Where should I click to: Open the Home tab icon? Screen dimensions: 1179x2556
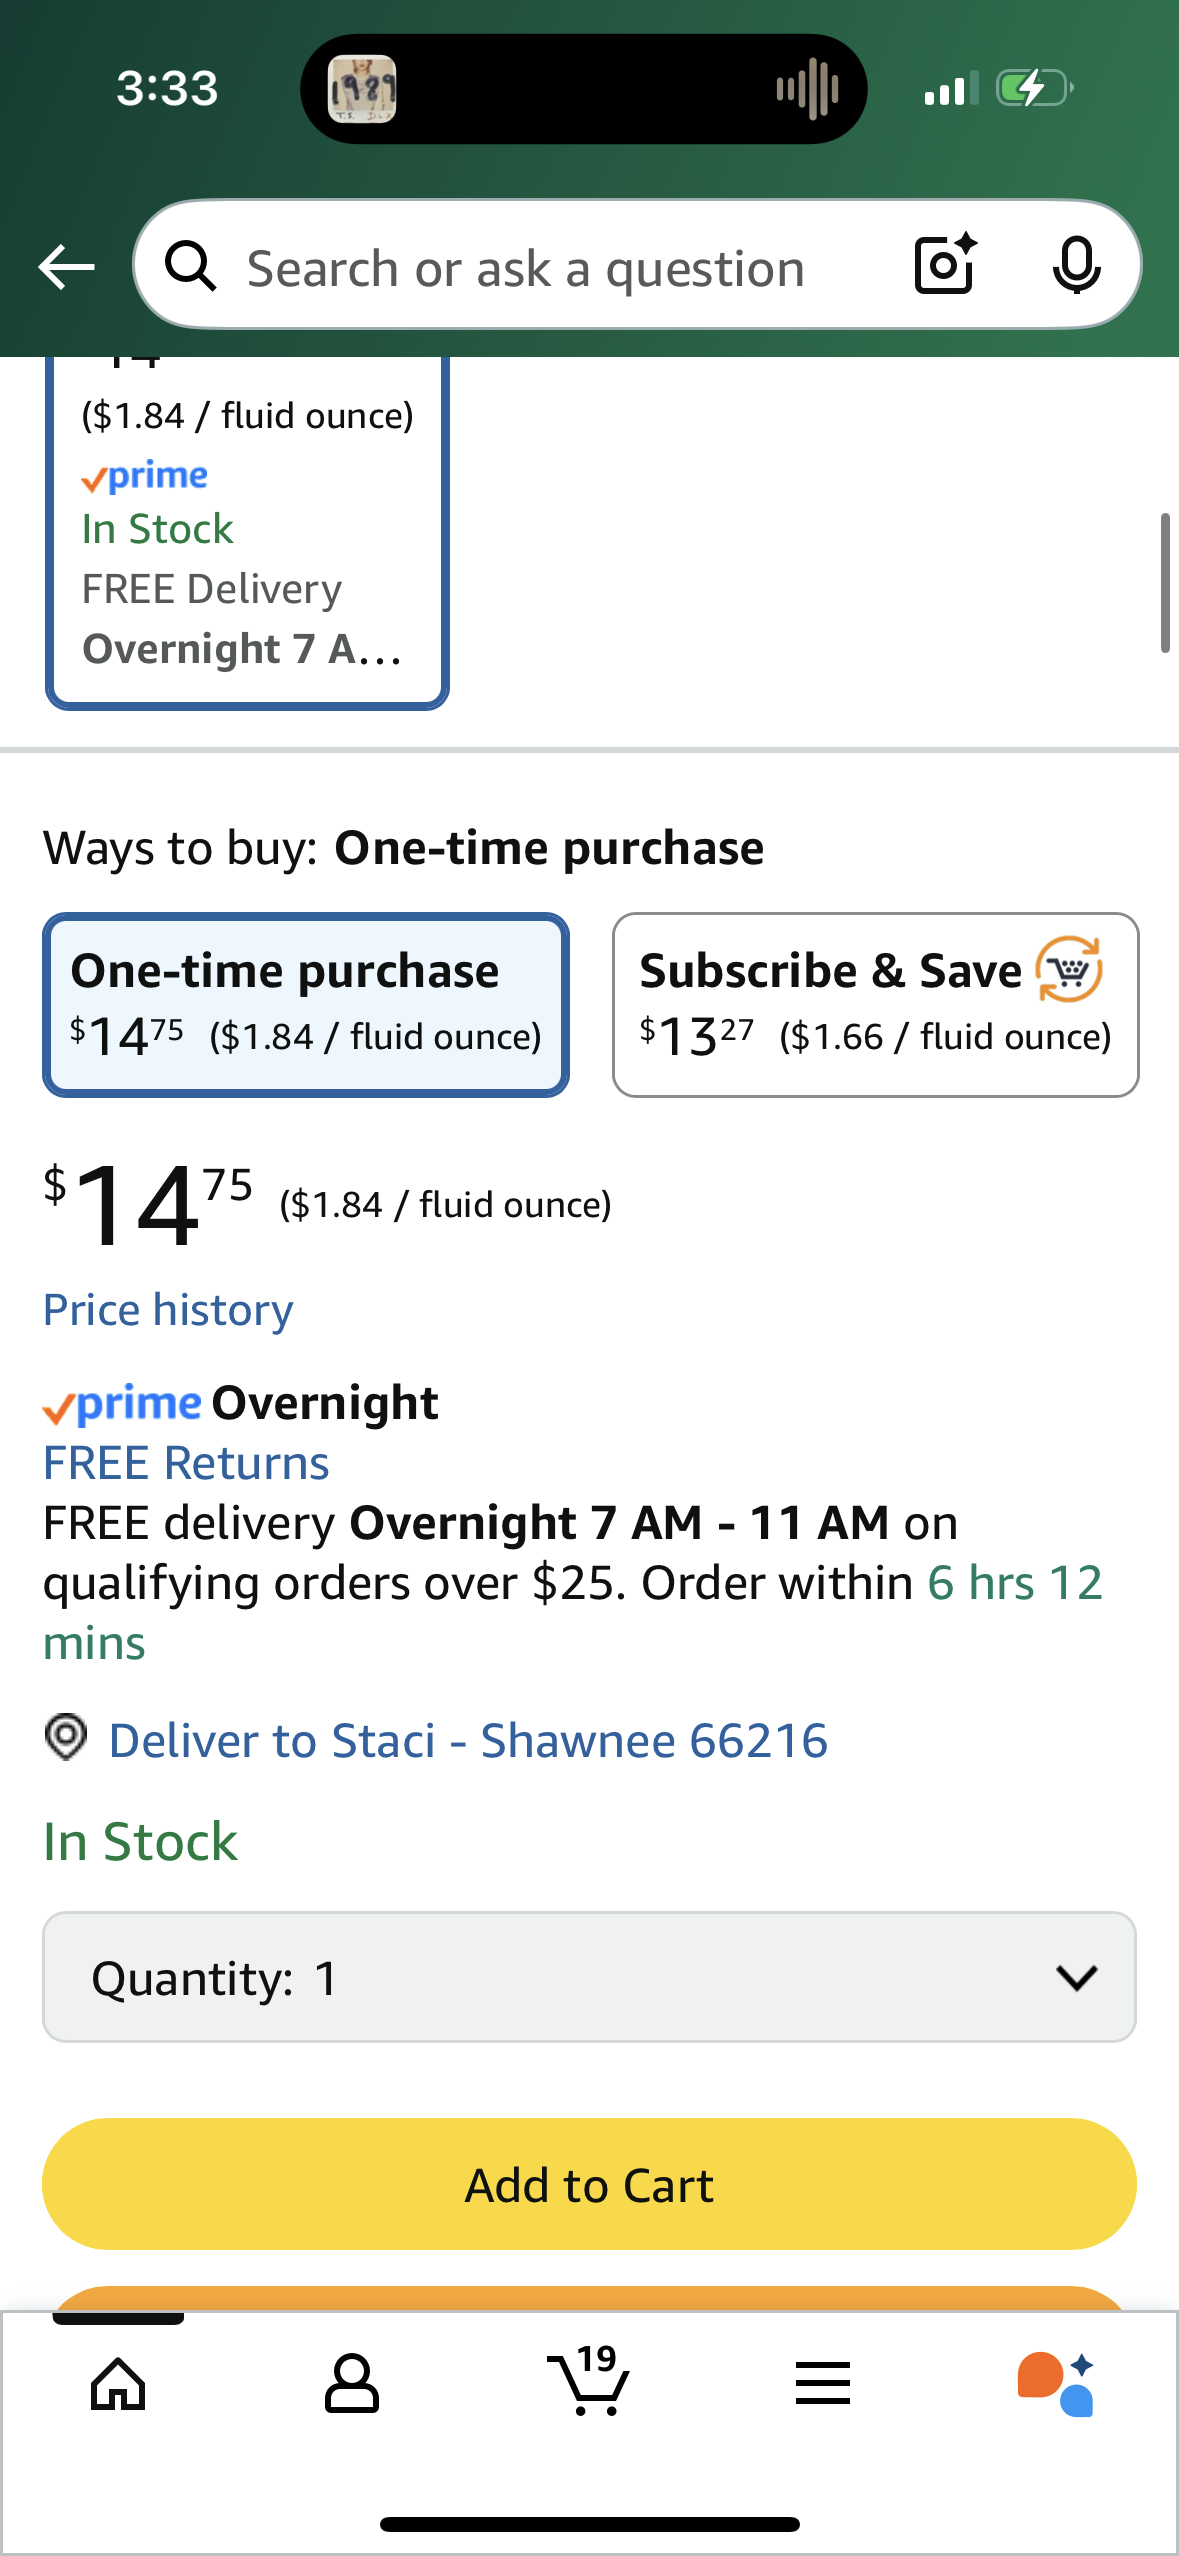(x=118, y=2384)
